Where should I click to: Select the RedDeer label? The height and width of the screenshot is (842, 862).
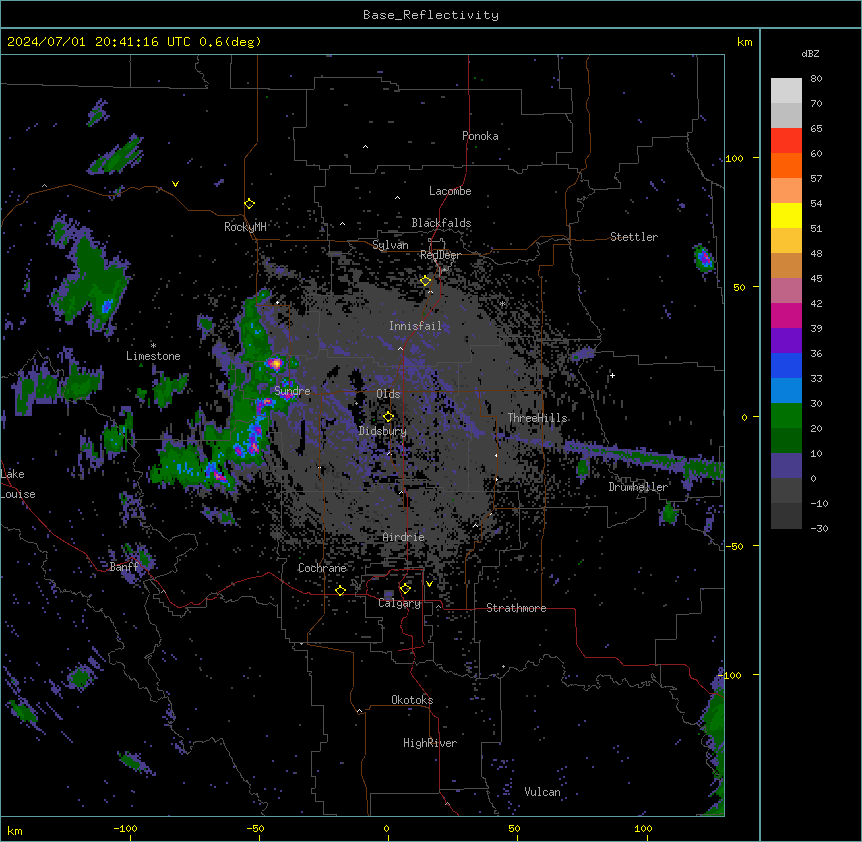440,255
